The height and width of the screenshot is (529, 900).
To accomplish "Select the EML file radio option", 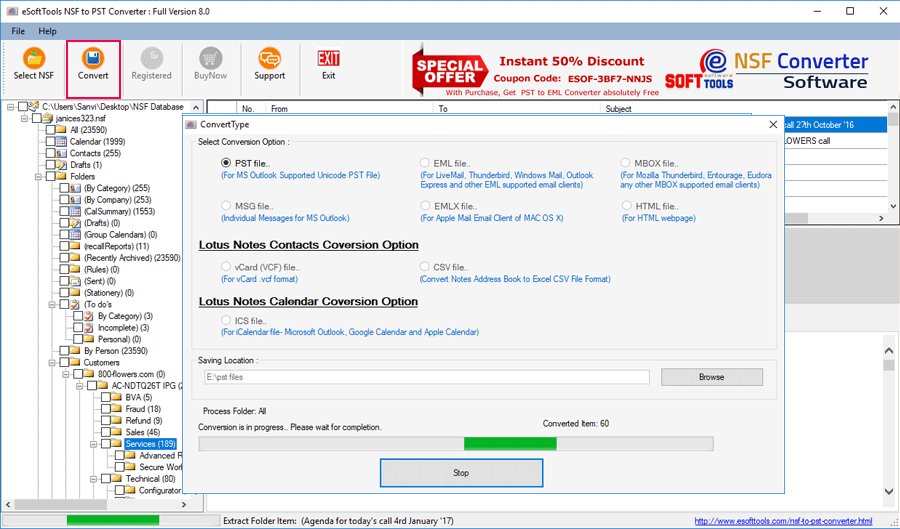I will click(425, 163).
